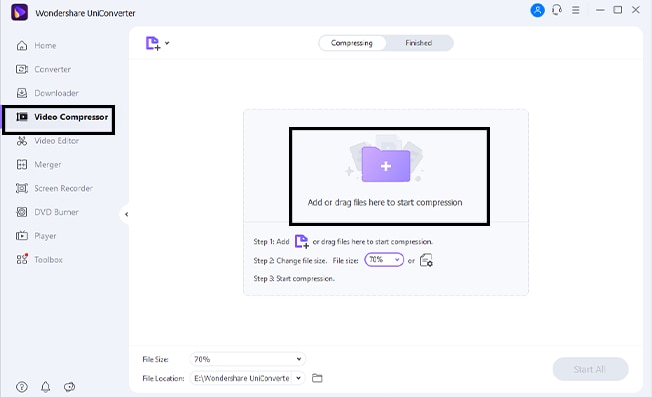Open output folder icon beside File Location
This screenshot has width=652, height=397.
(317, 378)
